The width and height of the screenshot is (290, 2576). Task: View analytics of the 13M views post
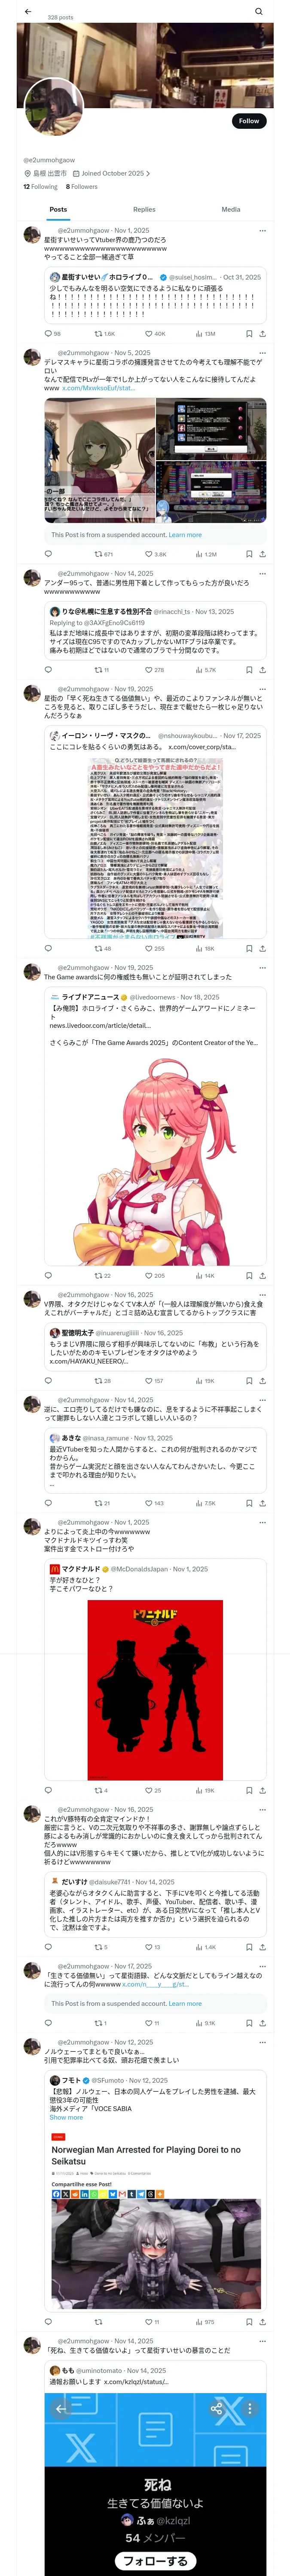[205, 333]
